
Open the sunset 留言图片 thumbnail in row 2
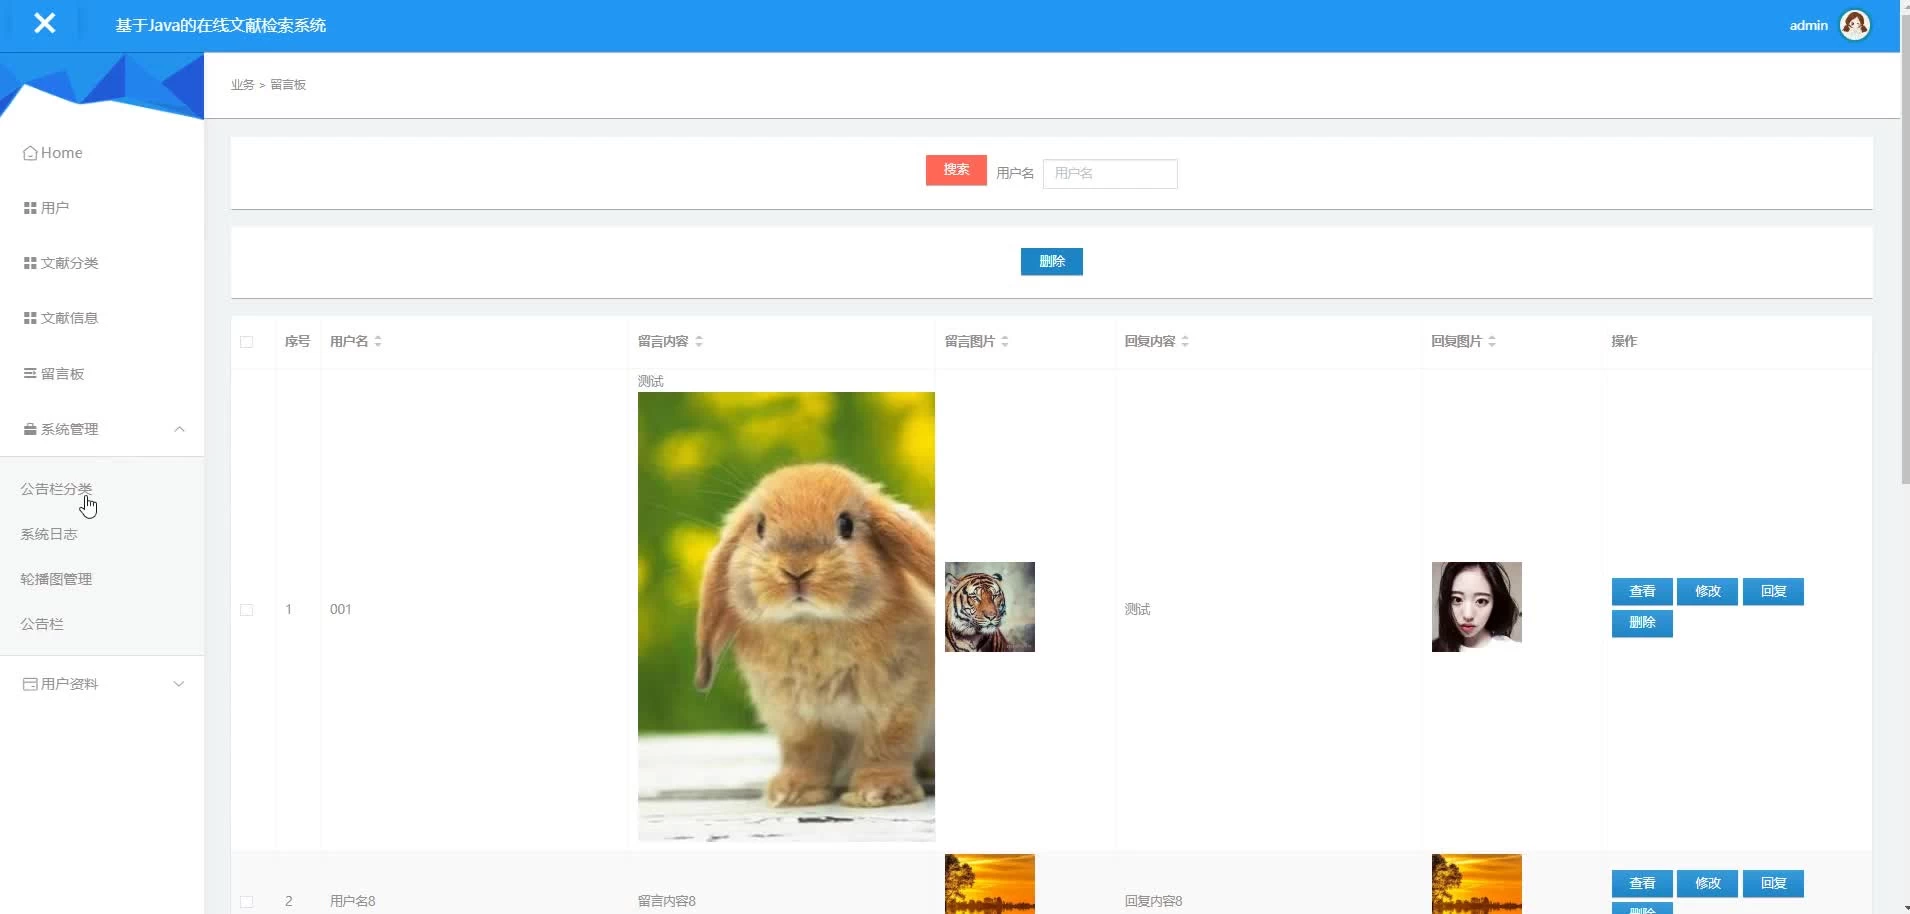pos(990,884)
